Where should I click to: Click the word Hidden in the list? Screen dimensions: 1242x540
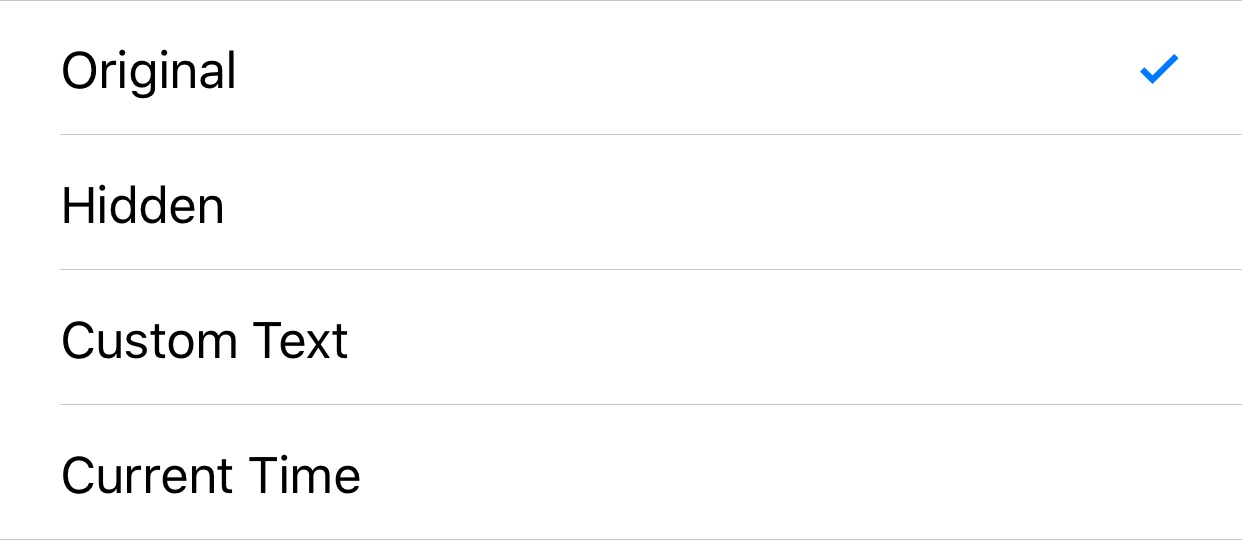[x=143, y=205]
